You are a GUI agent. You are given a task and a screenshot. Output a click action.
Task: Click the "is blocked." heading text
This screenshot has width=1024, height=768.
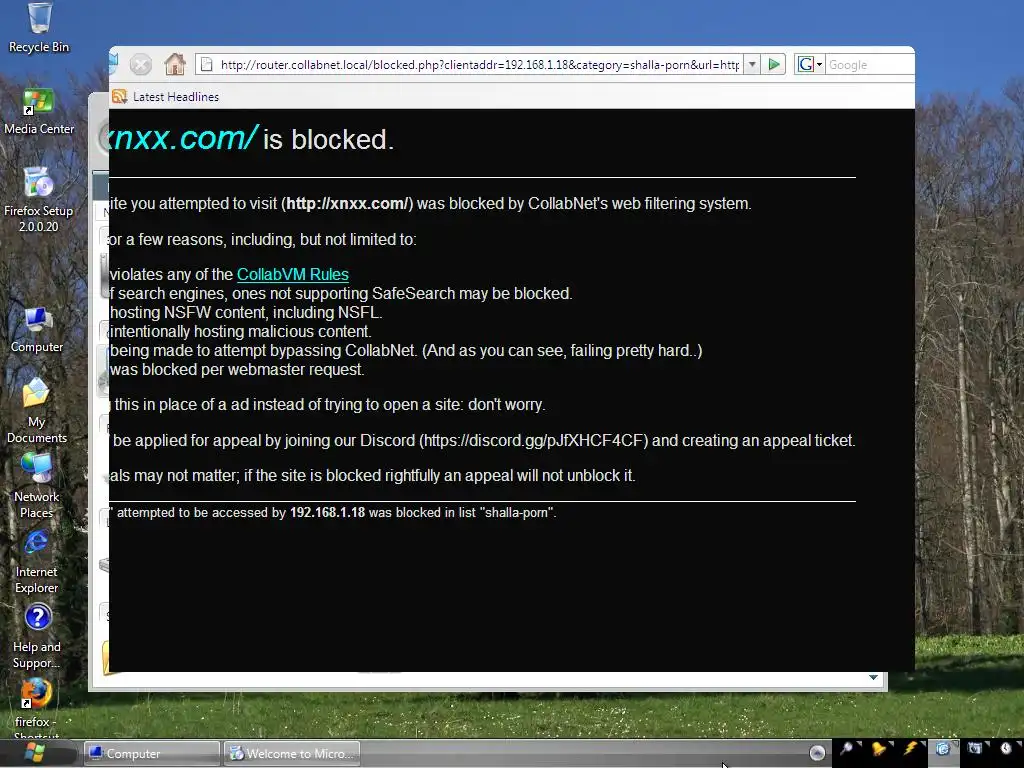click(x=328, y=140)
